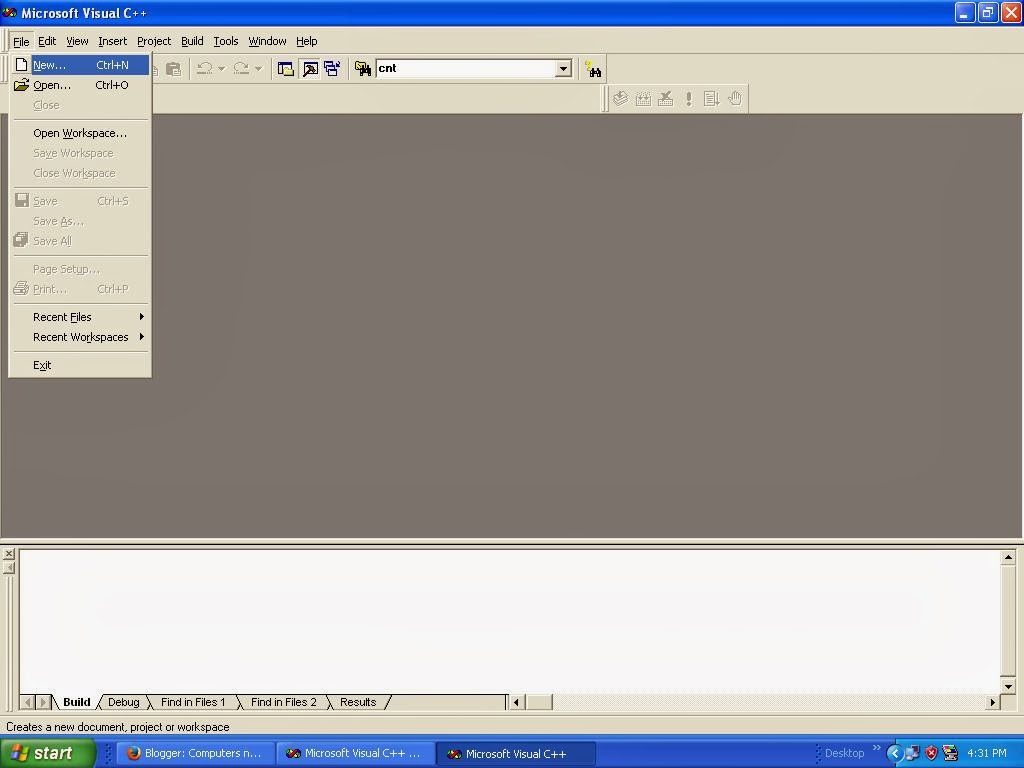Viewport: 1024px width, 768px height.
Task: Choose Open... from the File menu
Action: (x=80, y=85)
